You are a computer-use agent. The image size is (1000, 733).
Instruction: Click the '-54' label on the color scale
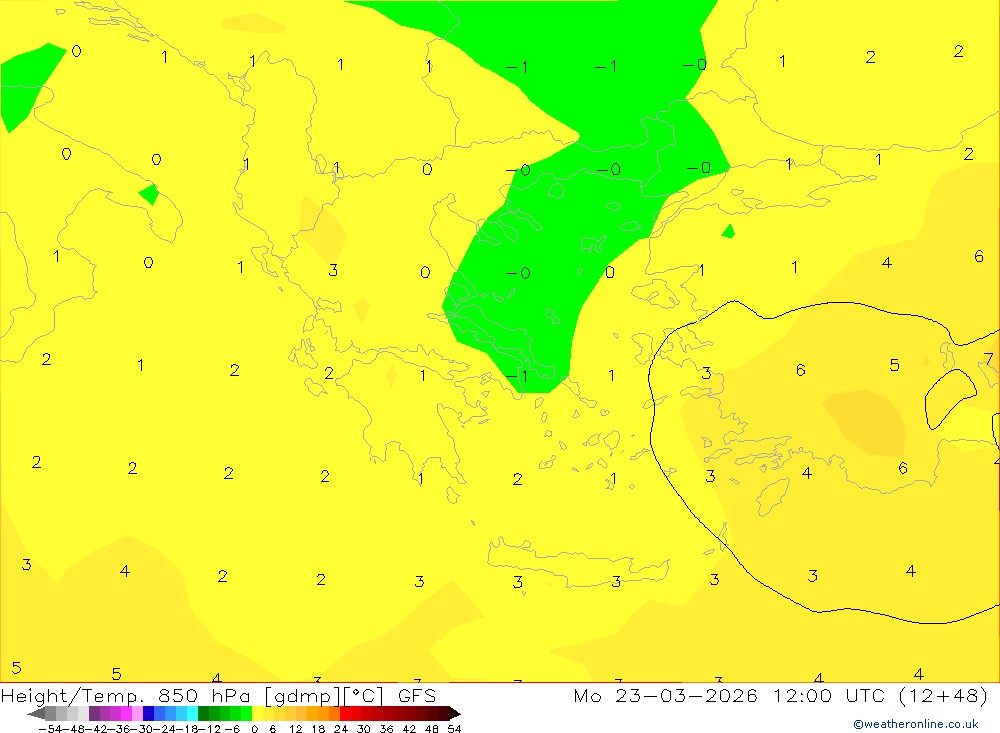click(x=50, y=729)
